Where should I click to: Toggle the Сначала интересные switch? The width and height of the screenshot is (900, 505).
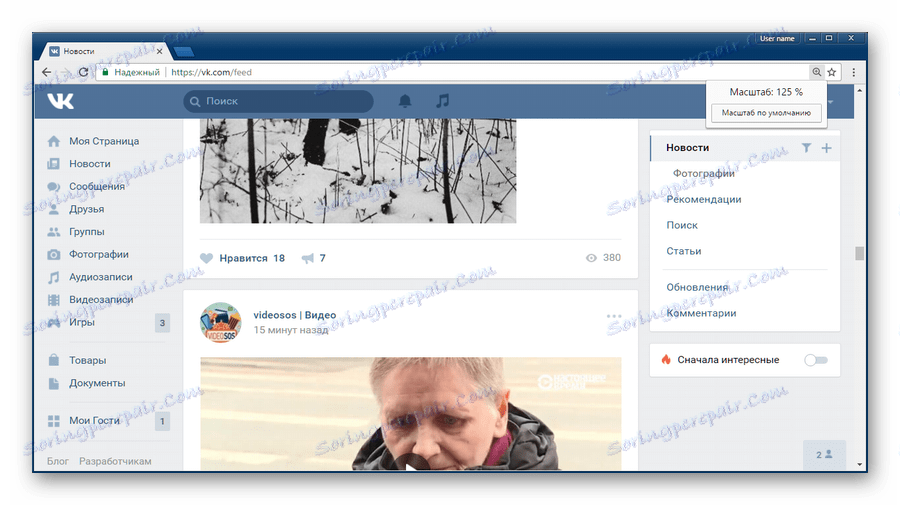coord(816,360)
